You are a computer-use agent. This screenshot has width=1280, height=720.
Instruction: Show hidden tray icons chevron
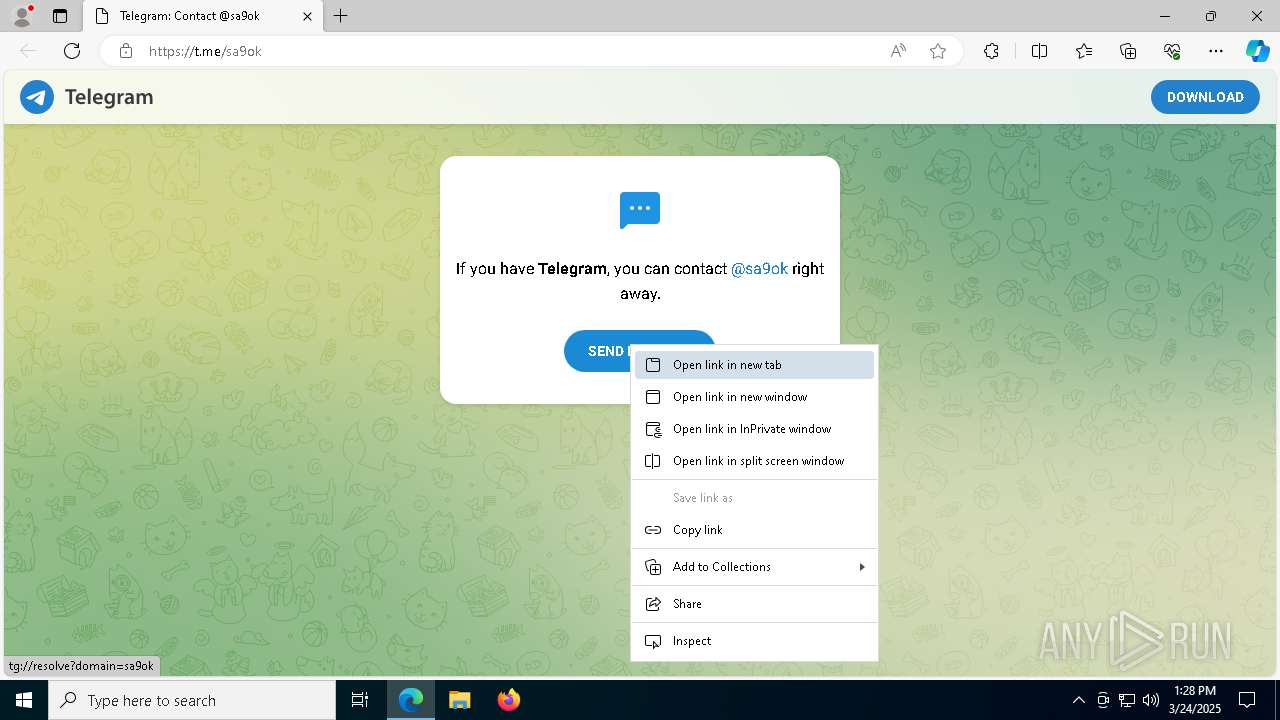(1078, 700)
